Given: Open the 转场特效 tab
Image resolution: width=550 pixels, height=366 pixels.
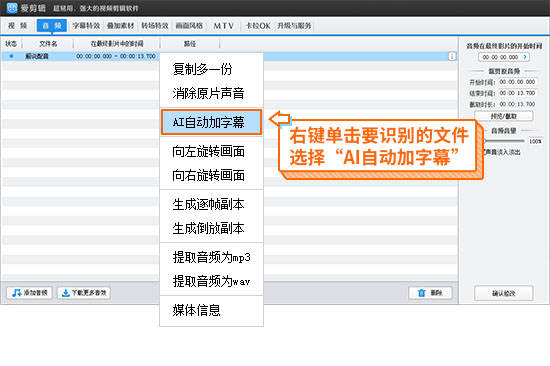Looking at the screenshot, I should tap(155, 26).
